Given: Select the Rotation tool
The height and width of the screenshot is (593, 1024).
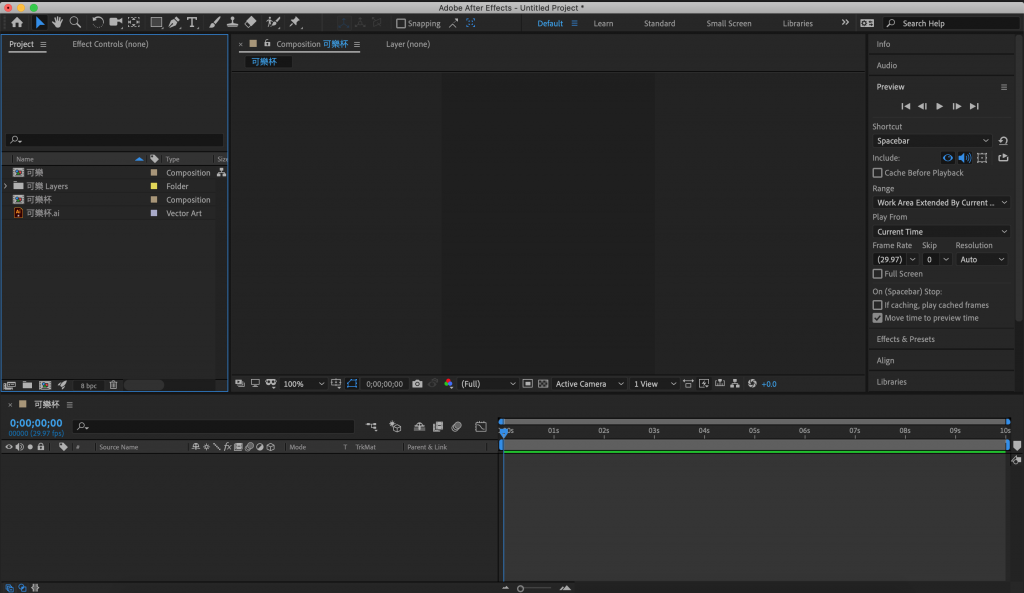Looking at the screenshot, I should pyautogui.click(x=97, y=23).
